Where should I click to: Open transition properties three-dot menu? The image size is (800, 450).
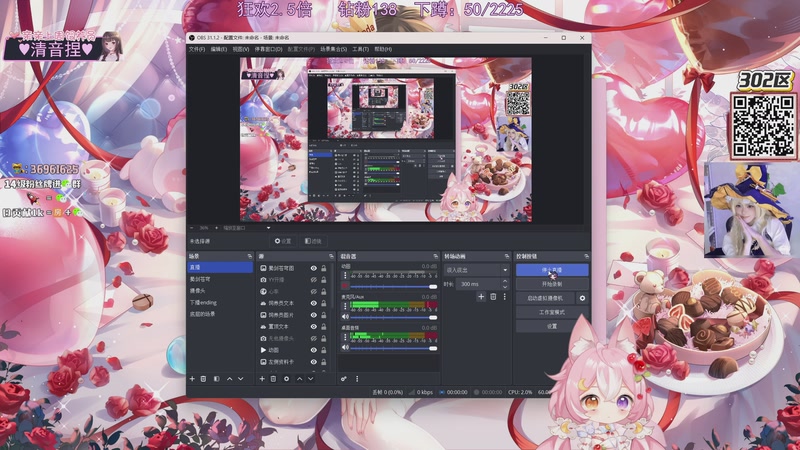(x=505, y=296)
